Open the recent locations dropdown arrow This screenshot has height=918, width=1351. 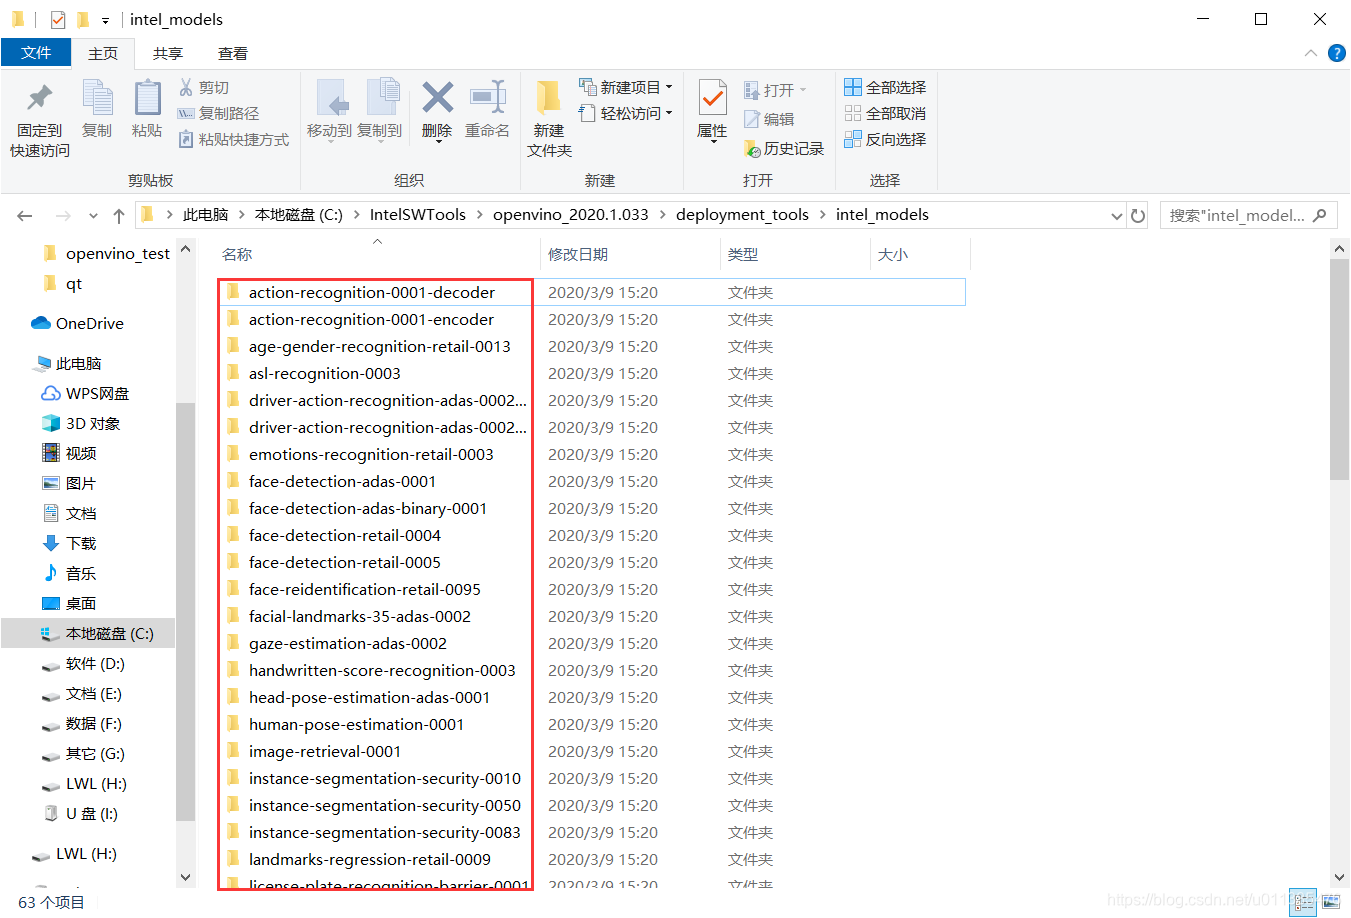[93, 215]
